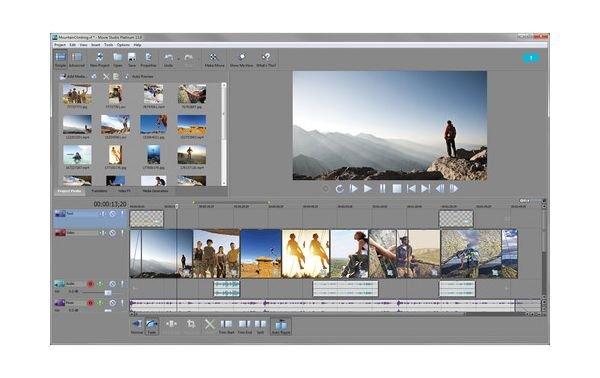Open Track FX on the Video track
Screen dimensions: 600x378
(103, 233)
